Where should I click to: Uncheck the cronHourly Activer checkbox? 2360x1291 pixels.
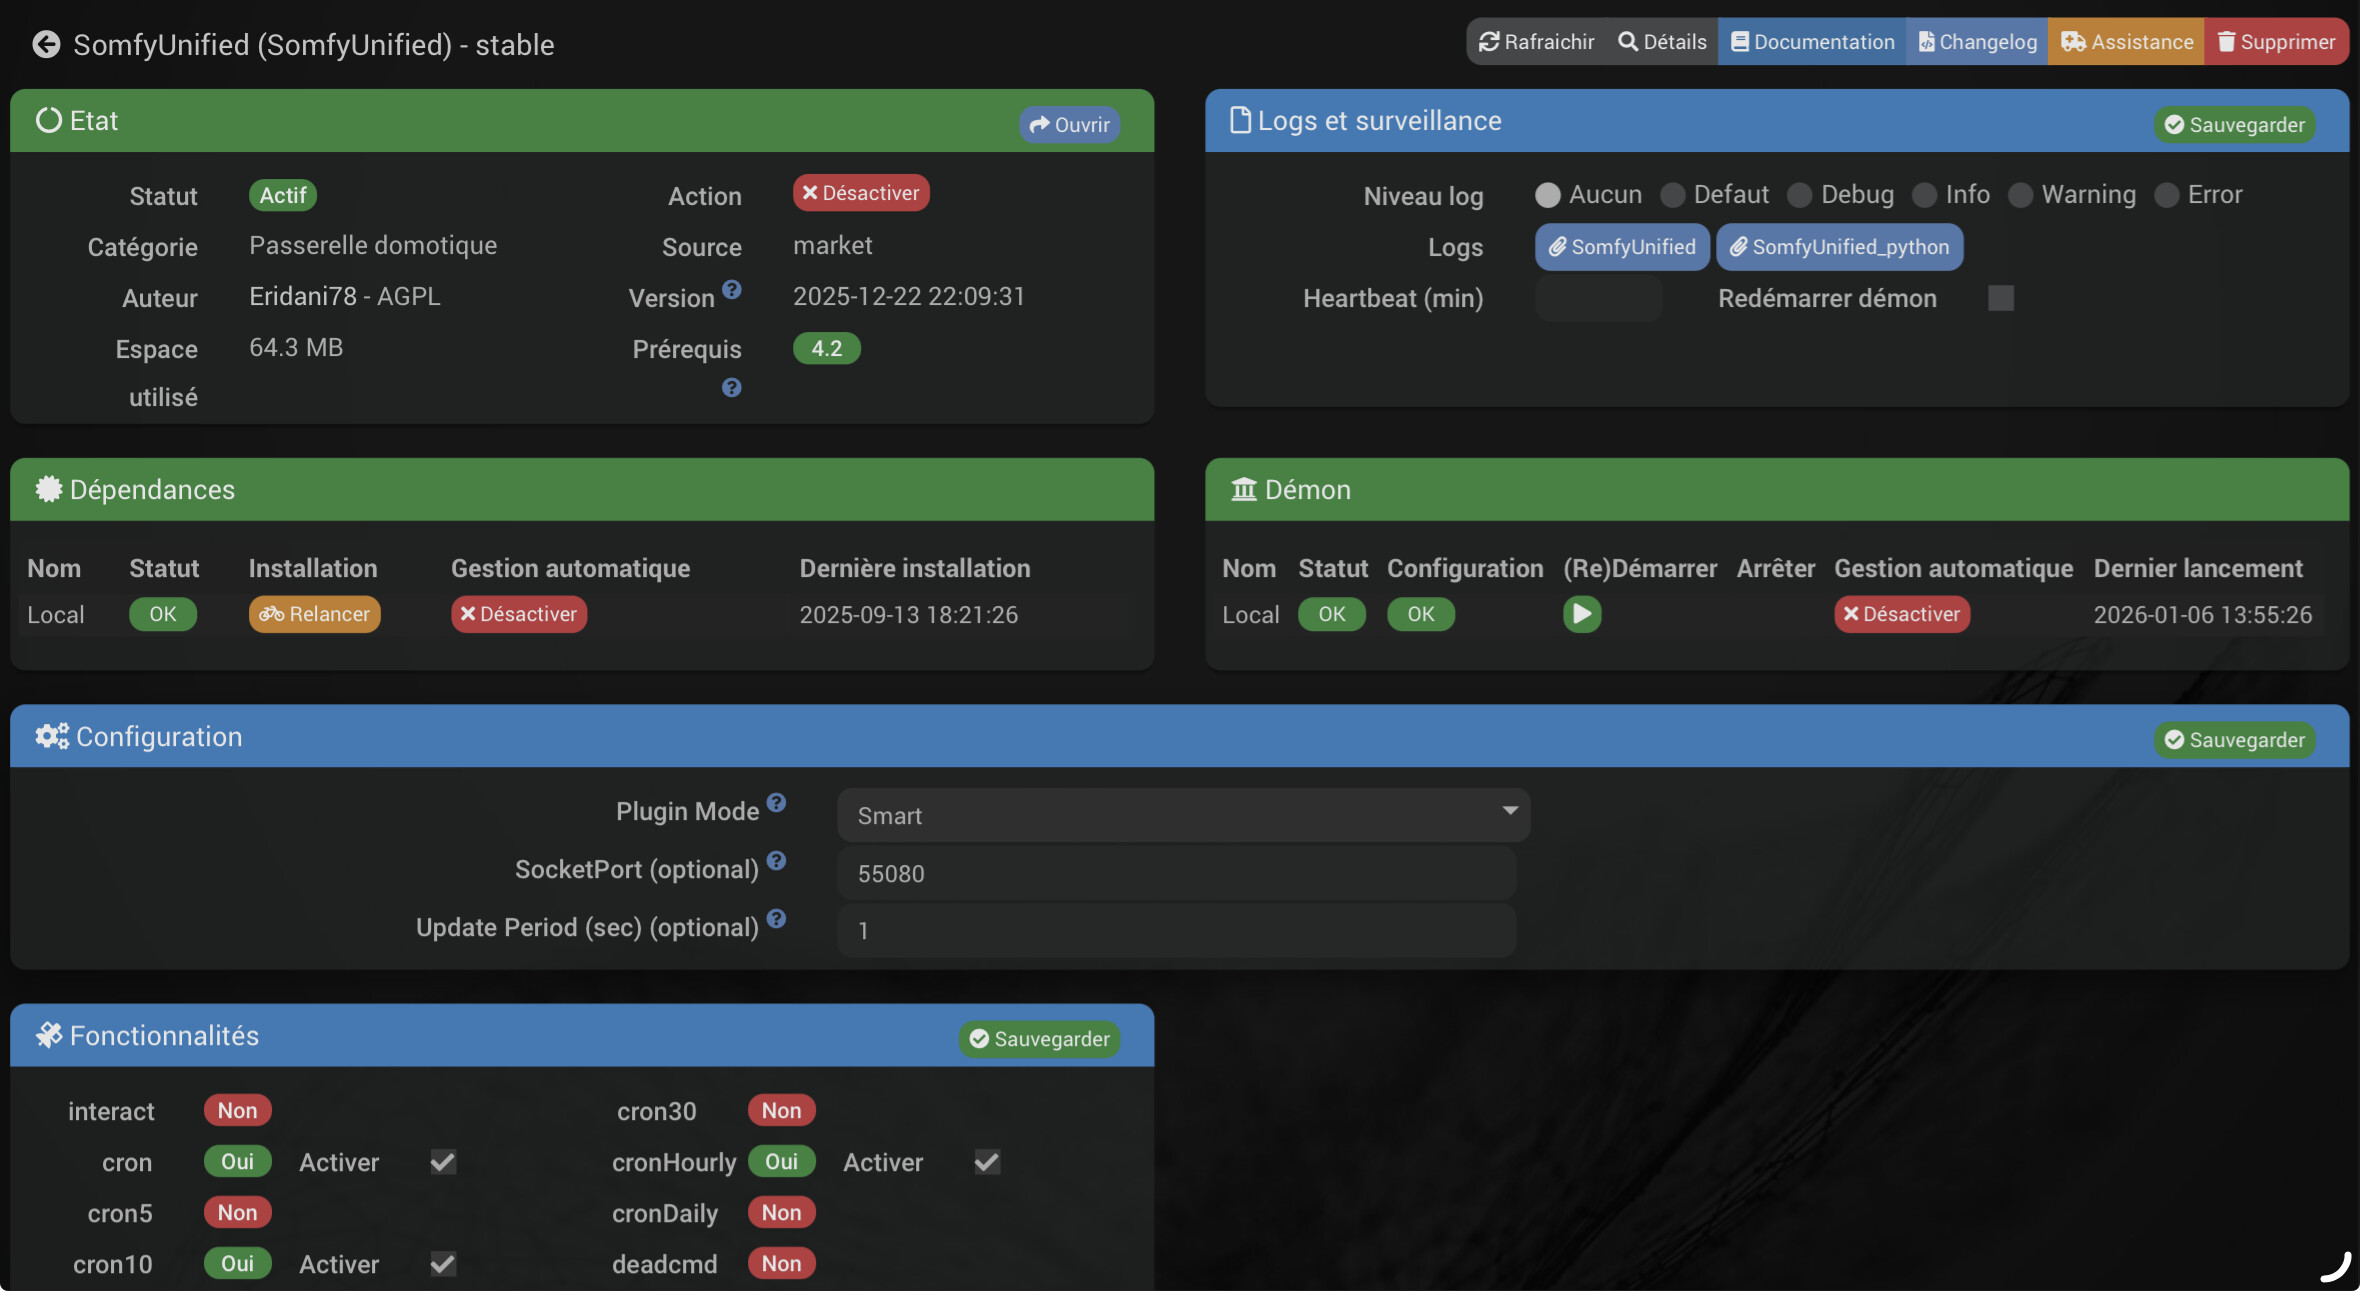[987, 1162]
